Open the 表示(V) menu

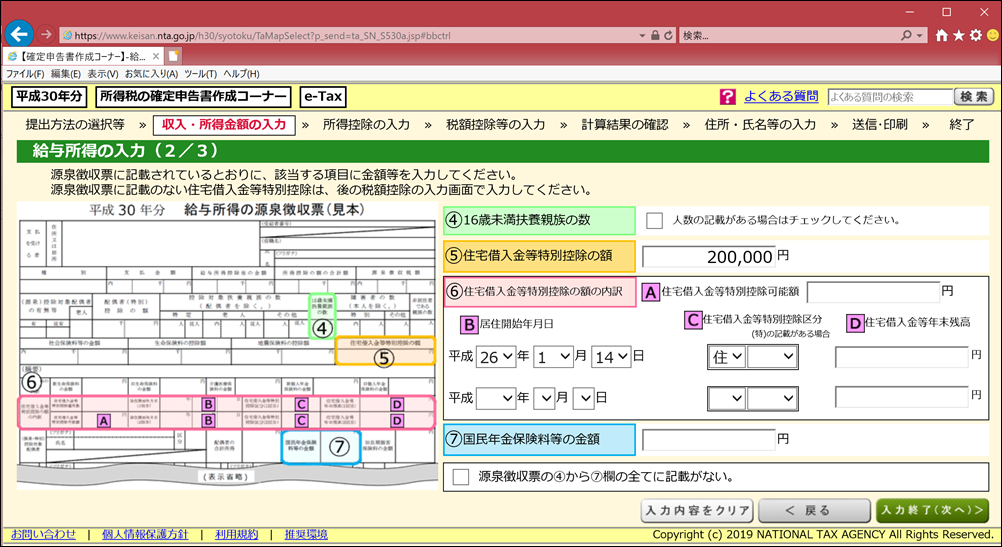pos(103,74)
